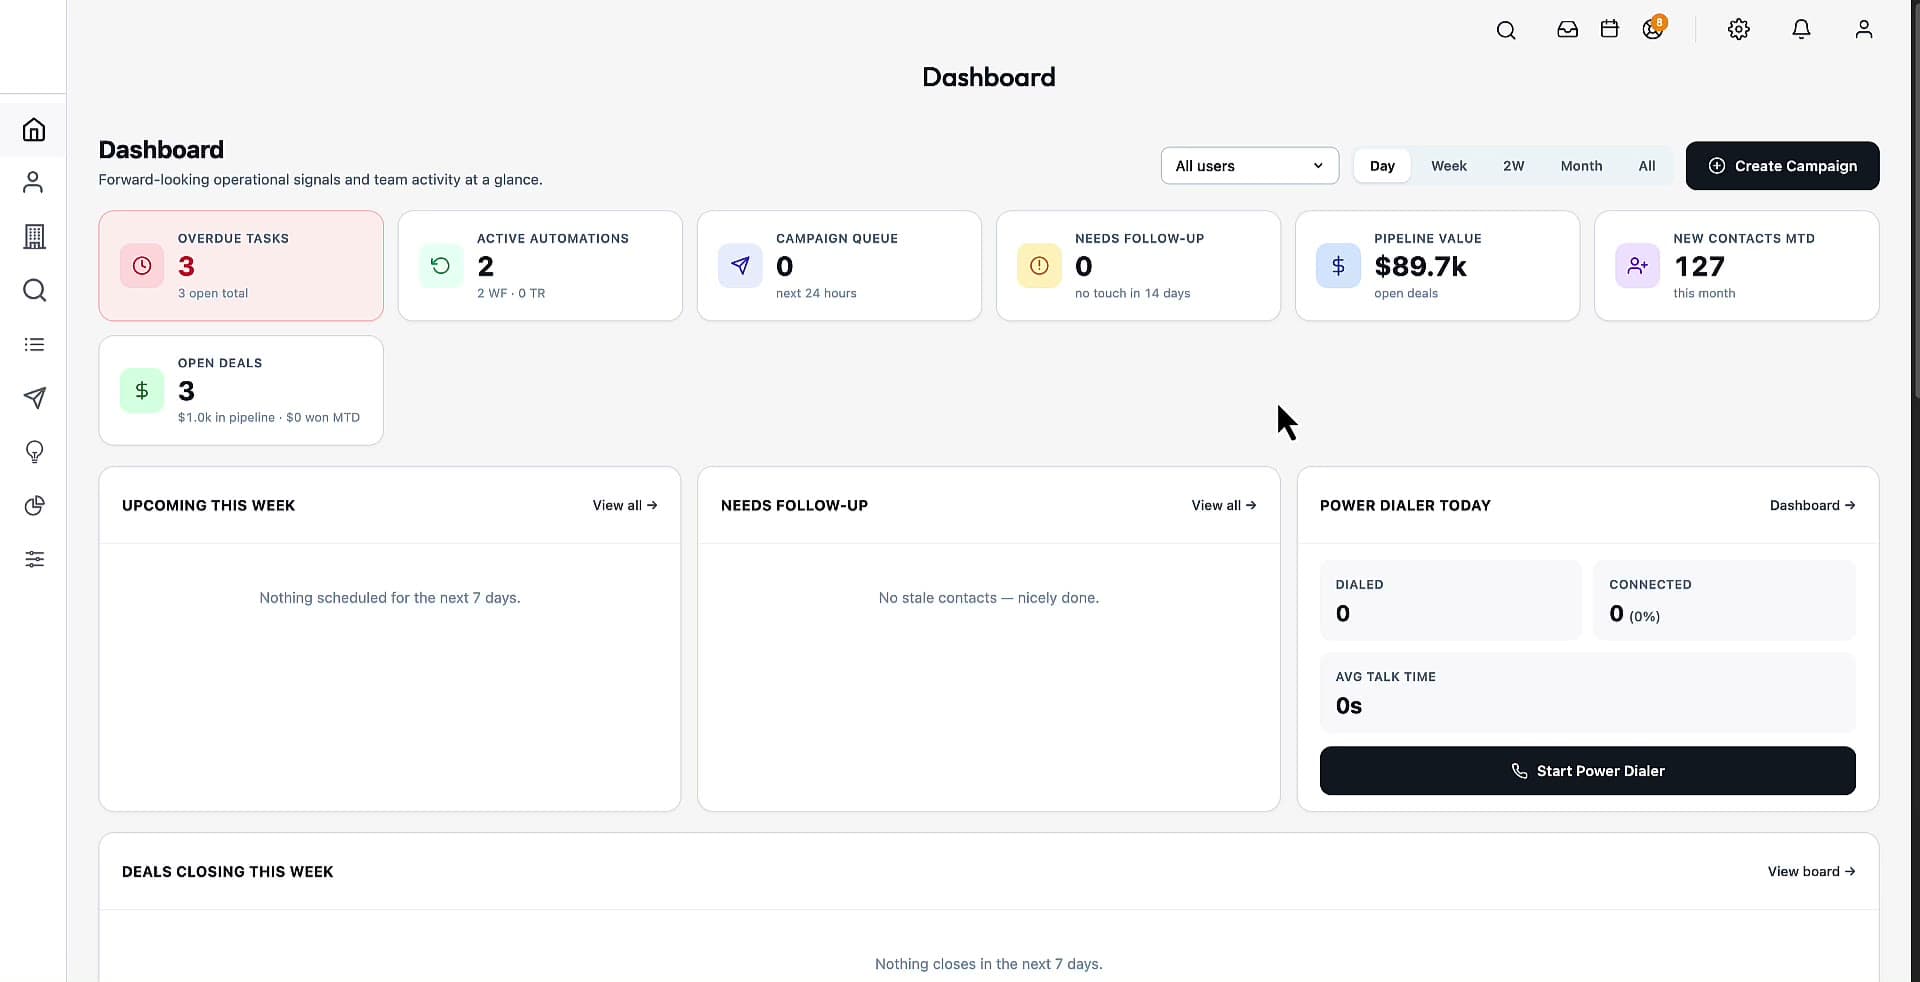This screenshot has width=1920, height=982.
Task: Select the 2W time range tab
Action: point(1514,166)
